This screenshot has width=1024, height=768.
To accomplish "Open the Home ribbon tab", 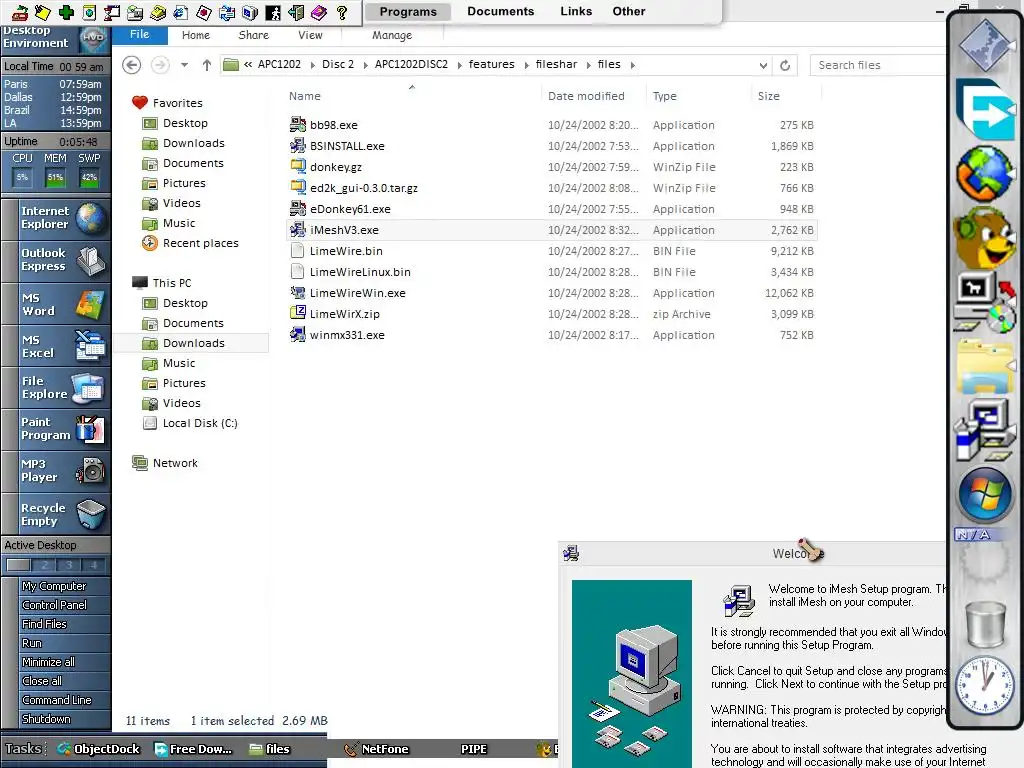I will tap(196, 35).
